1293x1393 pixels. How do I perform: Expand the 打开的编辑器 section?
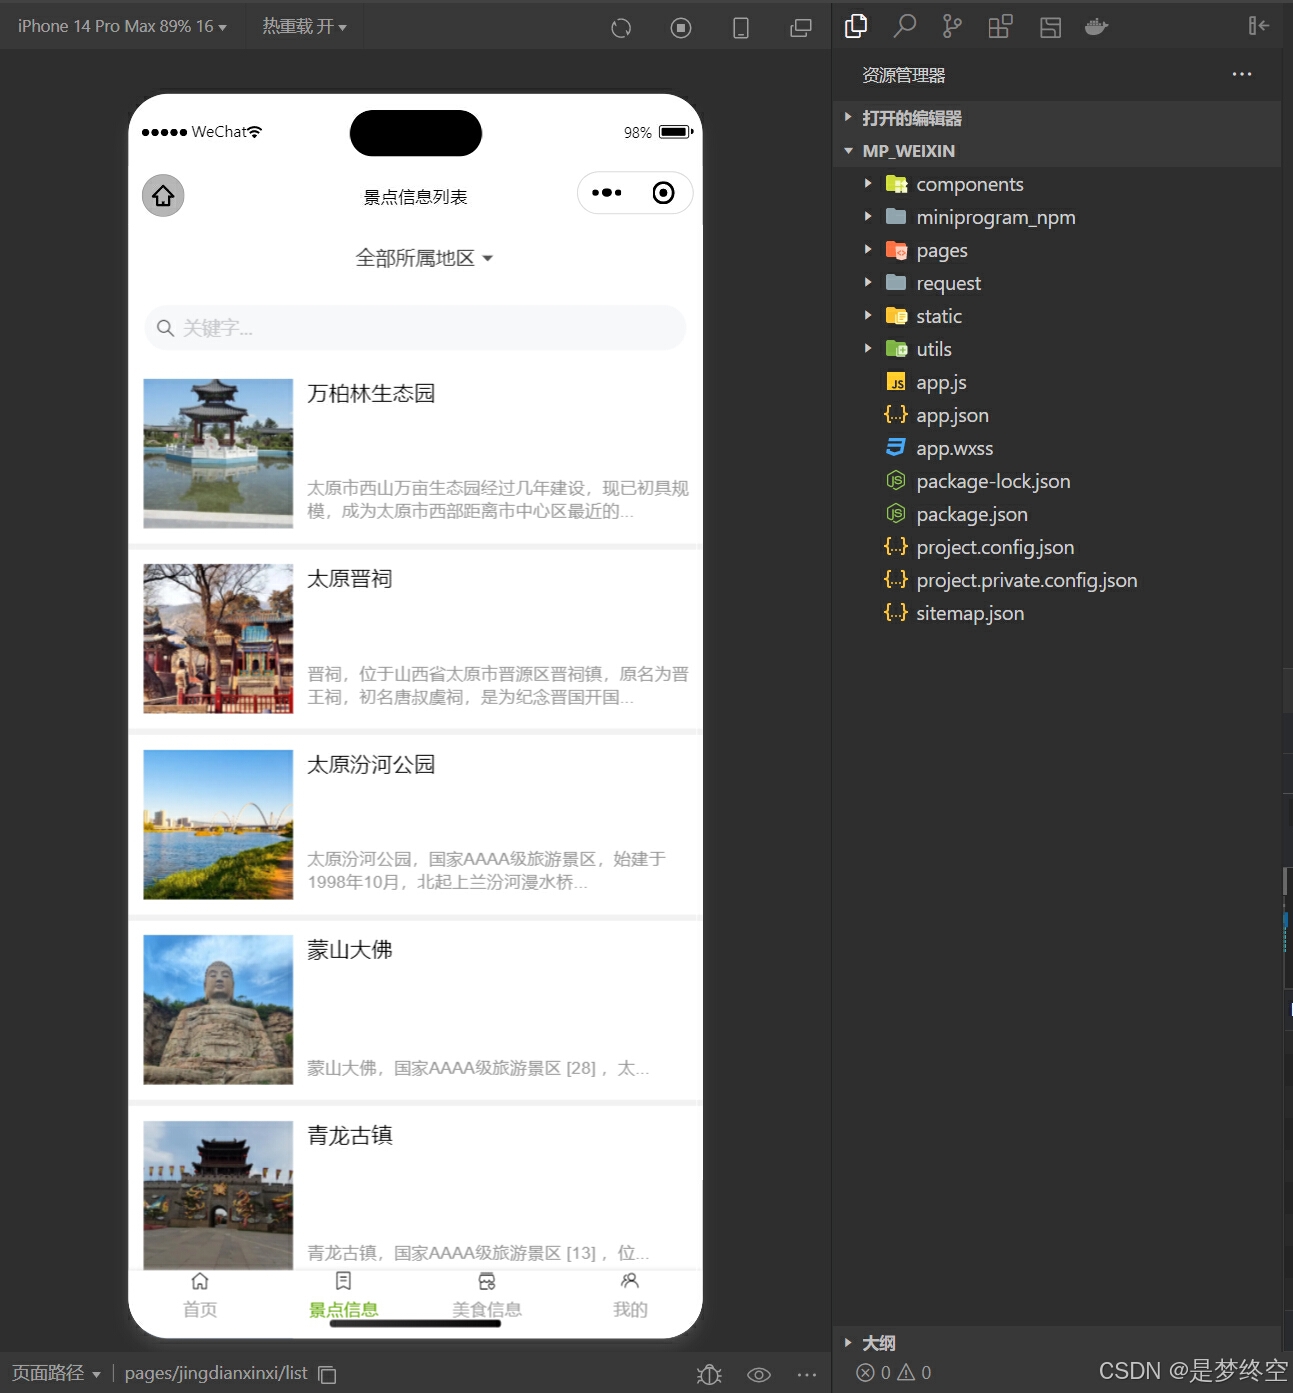click(1056, 118)
